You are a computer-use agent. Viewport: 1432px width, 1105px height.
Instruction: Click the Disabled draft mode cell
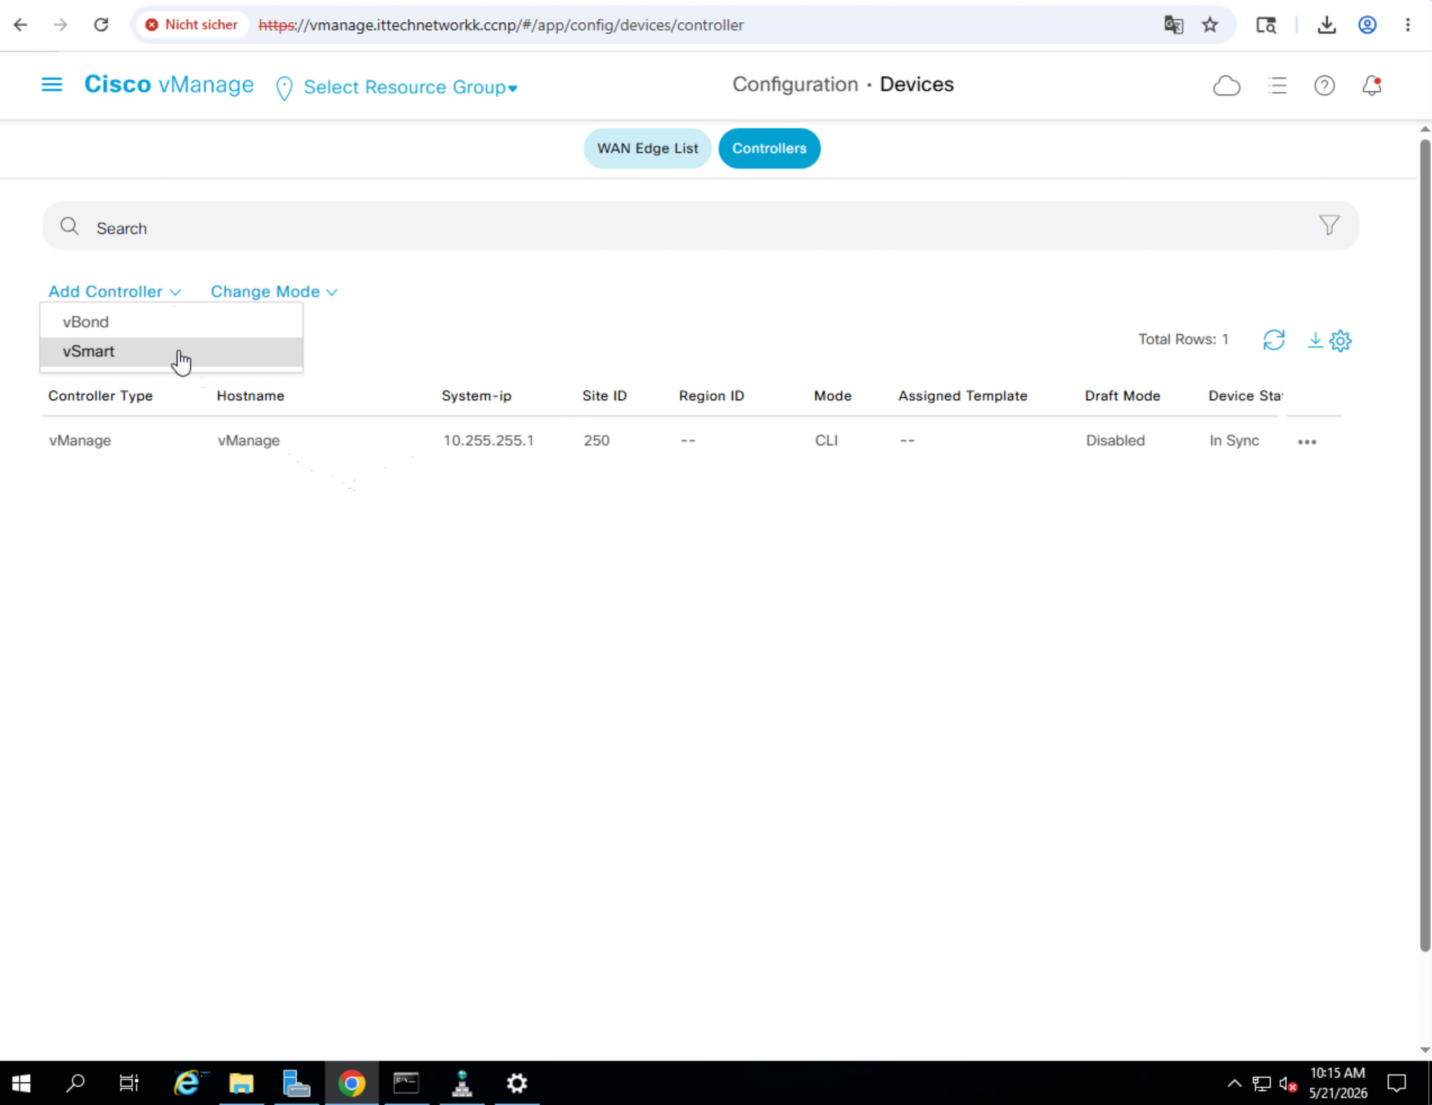(1115, 441)
